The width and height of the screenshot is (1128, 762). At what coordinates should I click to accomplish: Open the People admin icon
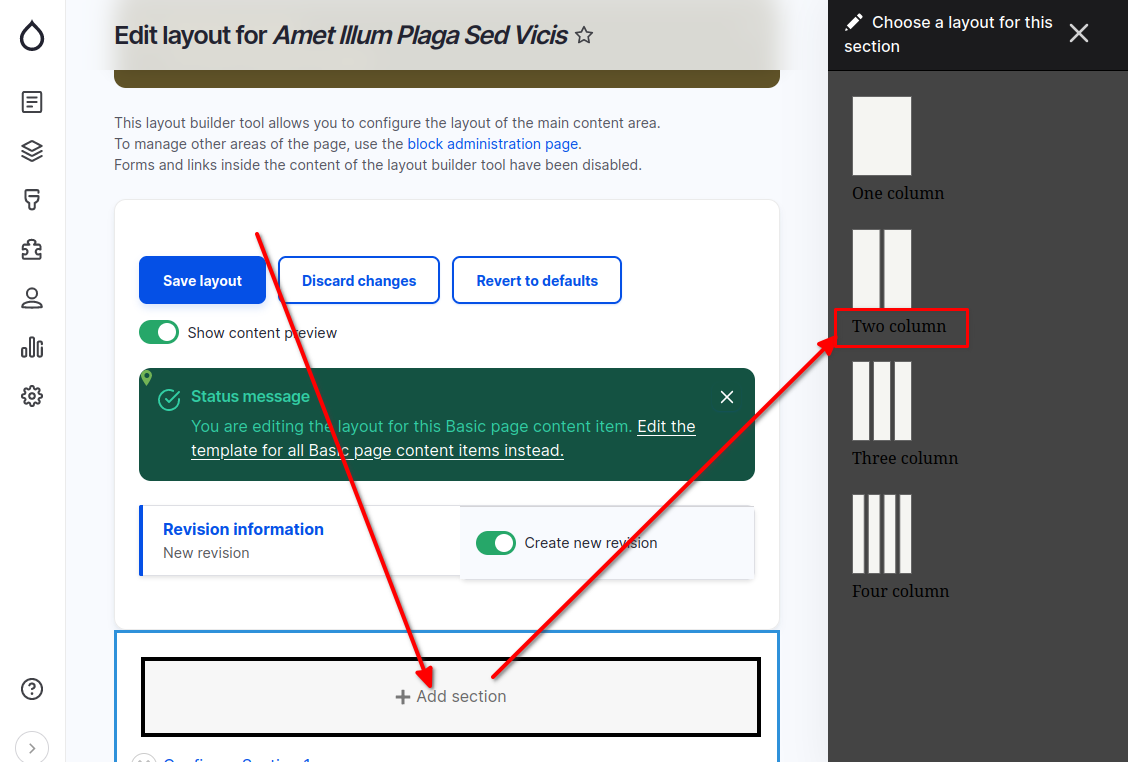click(x=32, y=297)
